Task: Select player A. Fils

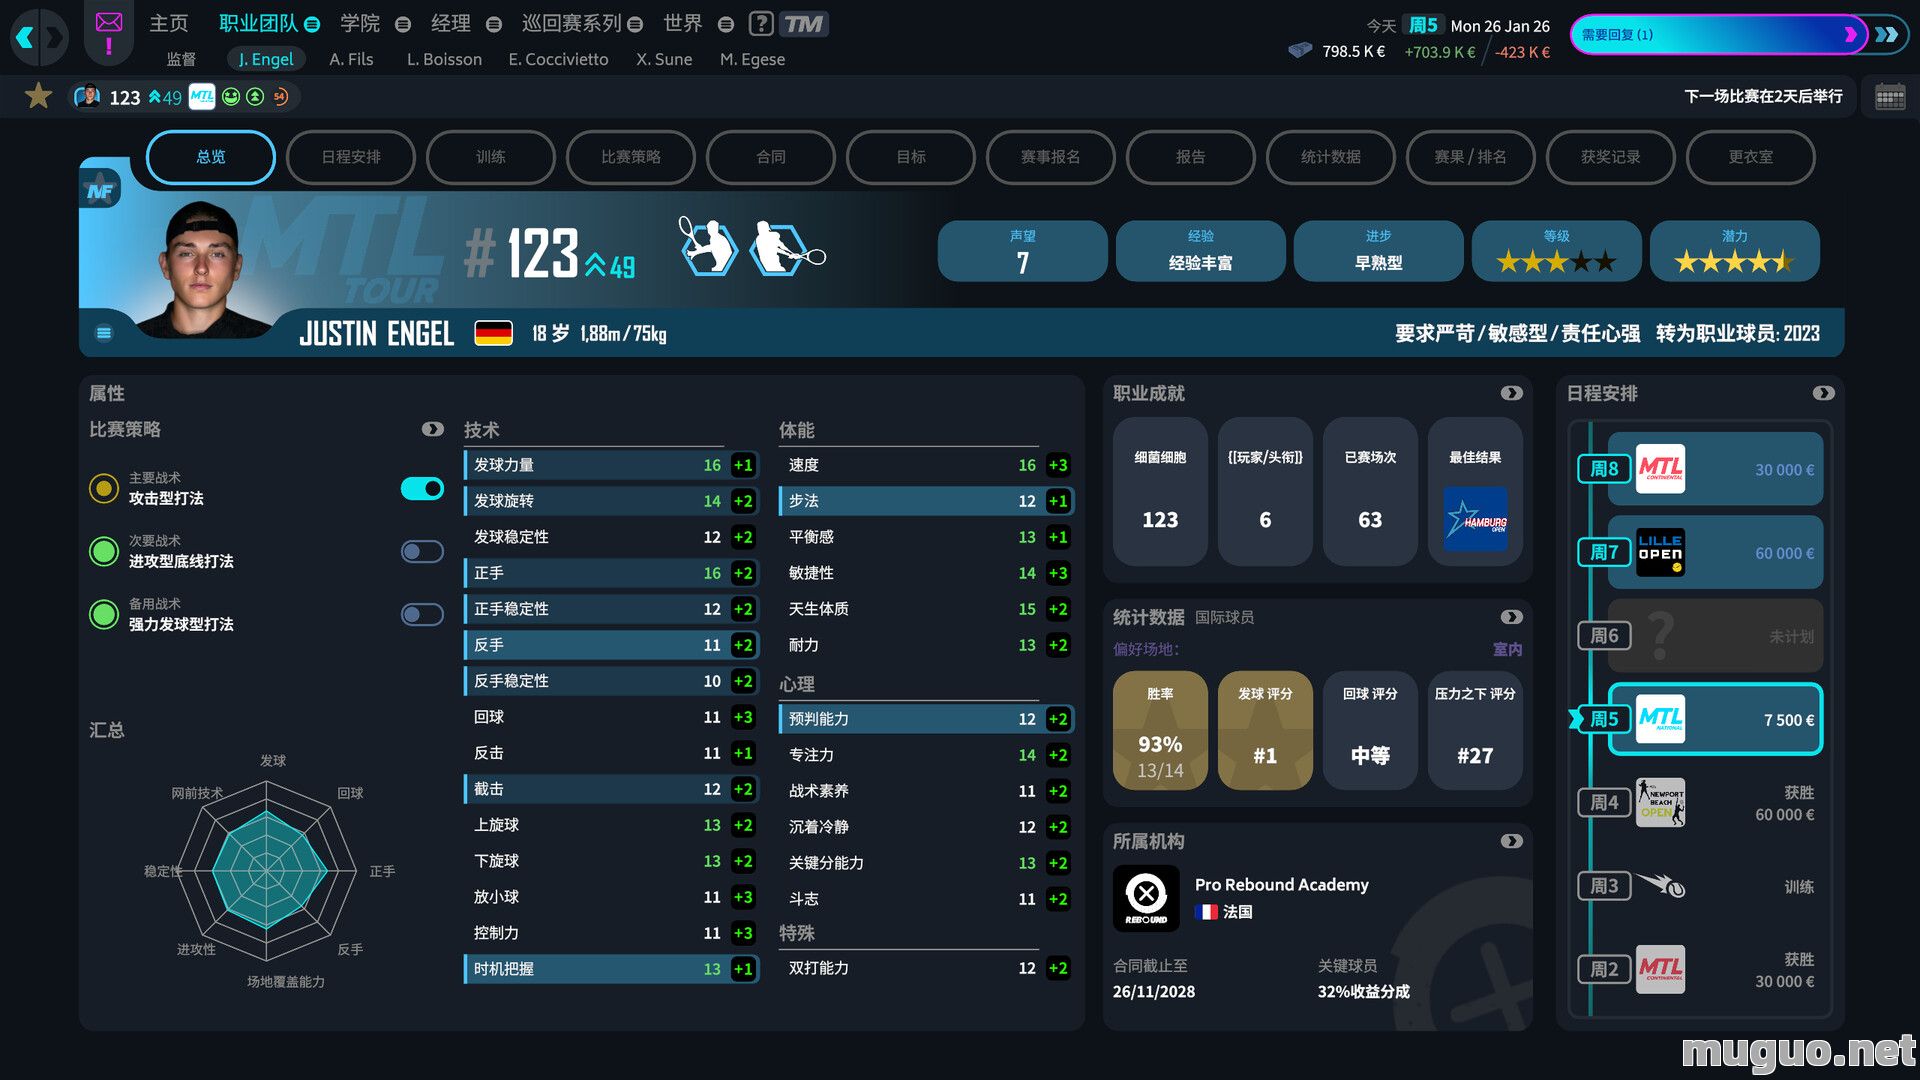Action: [x=351, y=59]
